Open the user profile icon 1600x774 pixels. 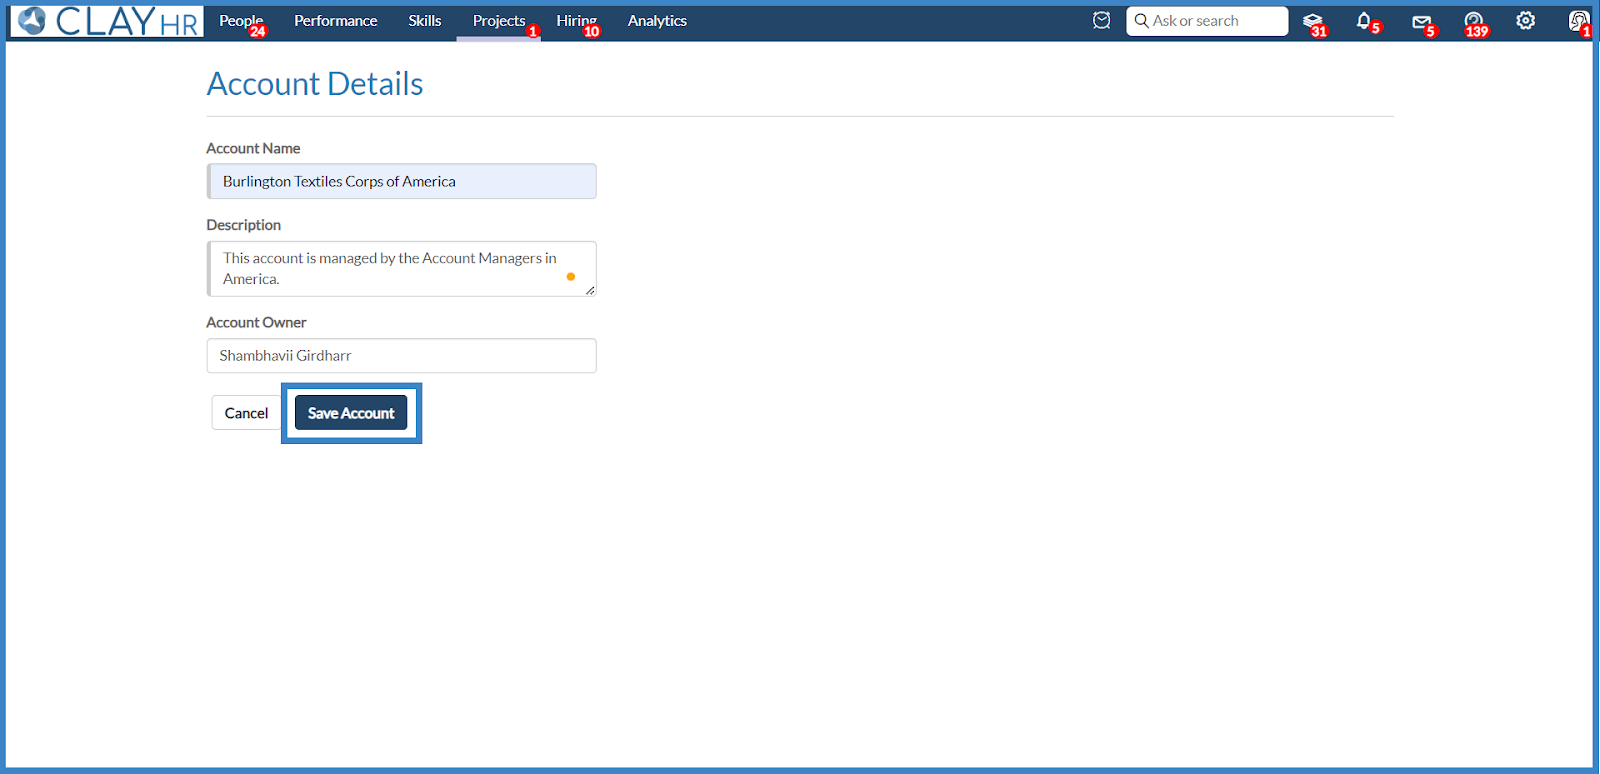1578,21
